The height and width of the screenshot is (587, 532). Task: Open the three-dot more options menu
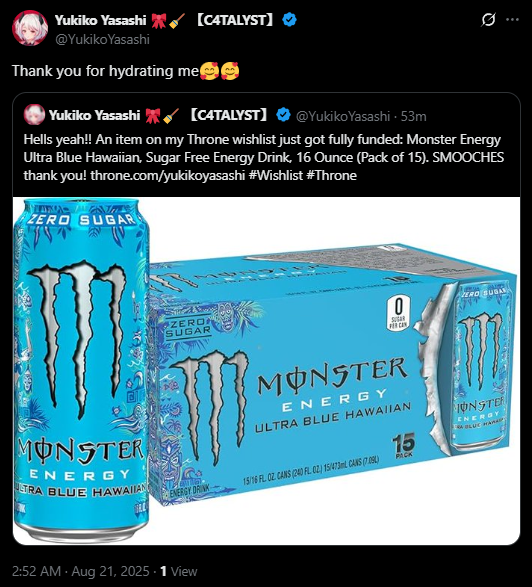point(512,20)
